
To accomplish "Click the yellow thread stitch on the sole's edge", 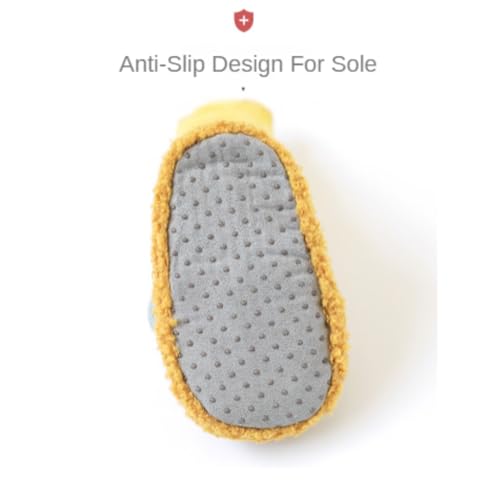I will 176,322.
